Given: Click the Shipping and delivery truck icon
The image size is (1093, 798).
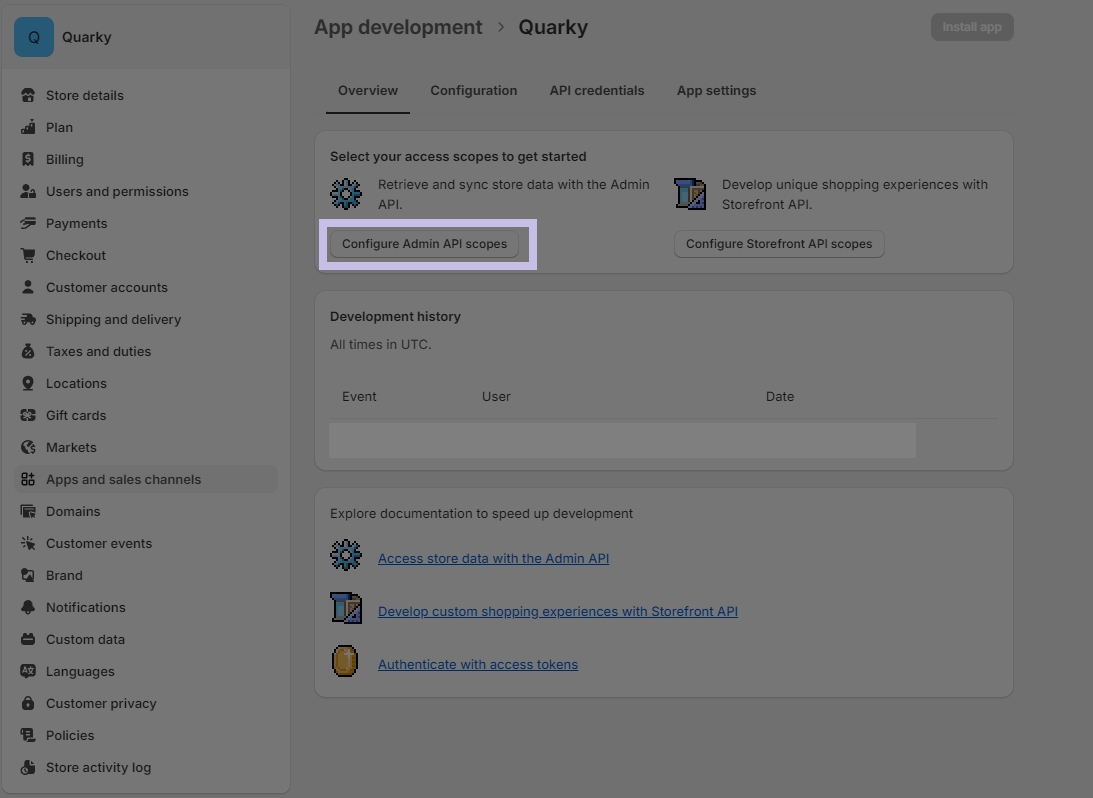Looking at the screenshot, I should pyautogui.click(x=28, y=320).
